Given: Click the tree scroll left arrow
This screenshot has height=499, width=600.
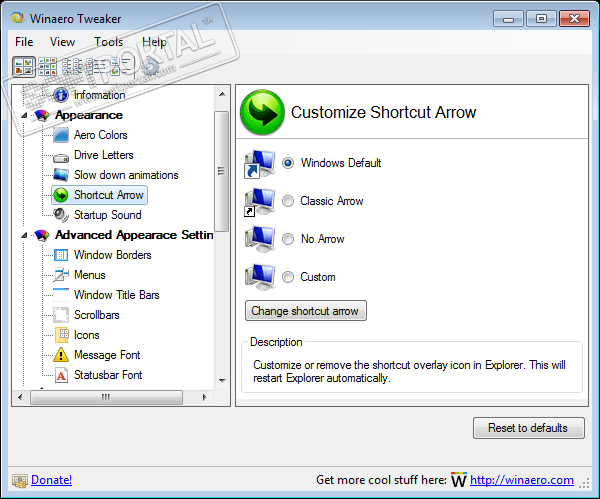Looking at the screenshot, I should (20, 397).
